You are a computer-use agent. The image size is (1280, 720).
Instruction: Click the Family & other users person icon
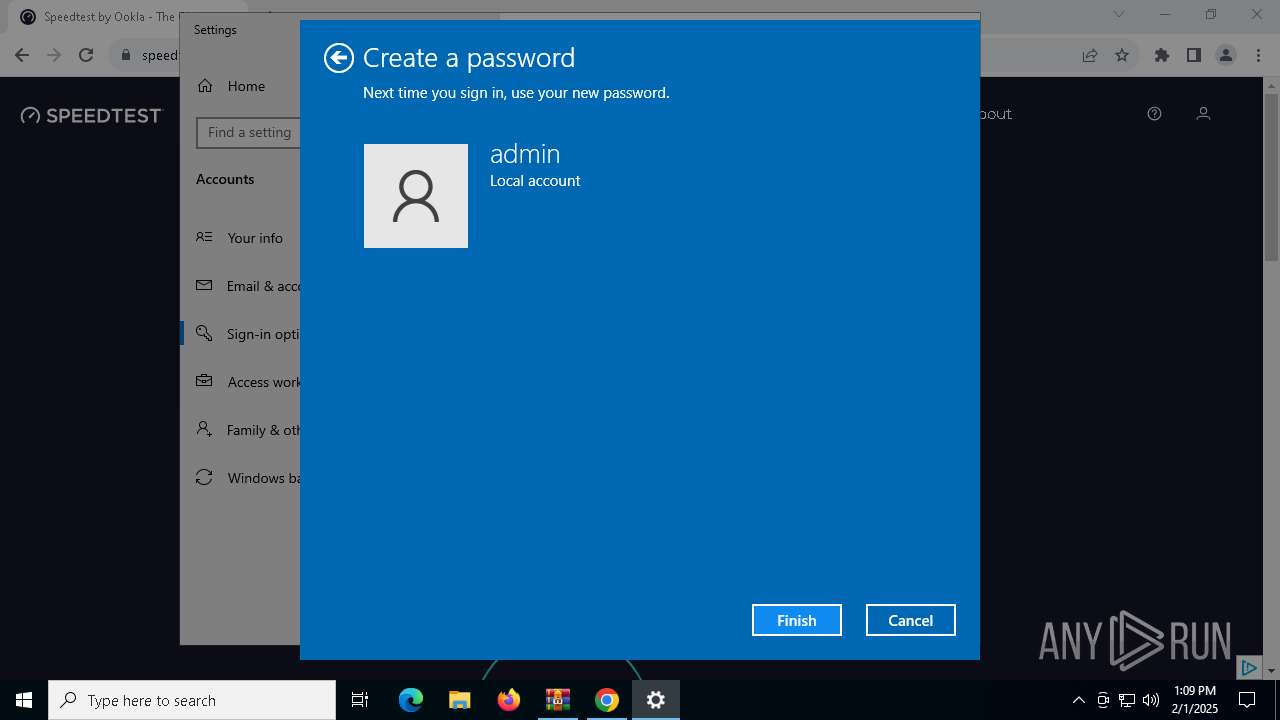click(204, 429)
